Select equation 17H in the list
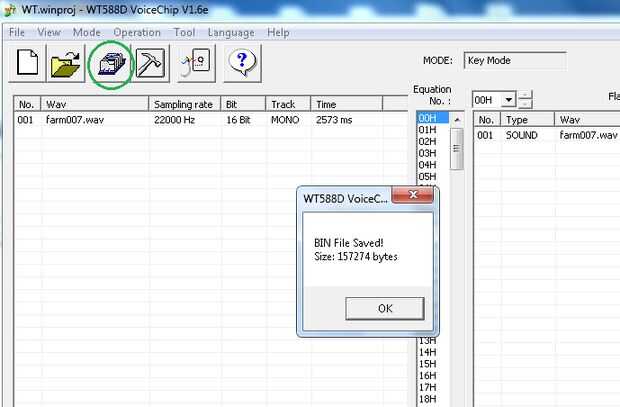620x407 pixels. point(433,387)
